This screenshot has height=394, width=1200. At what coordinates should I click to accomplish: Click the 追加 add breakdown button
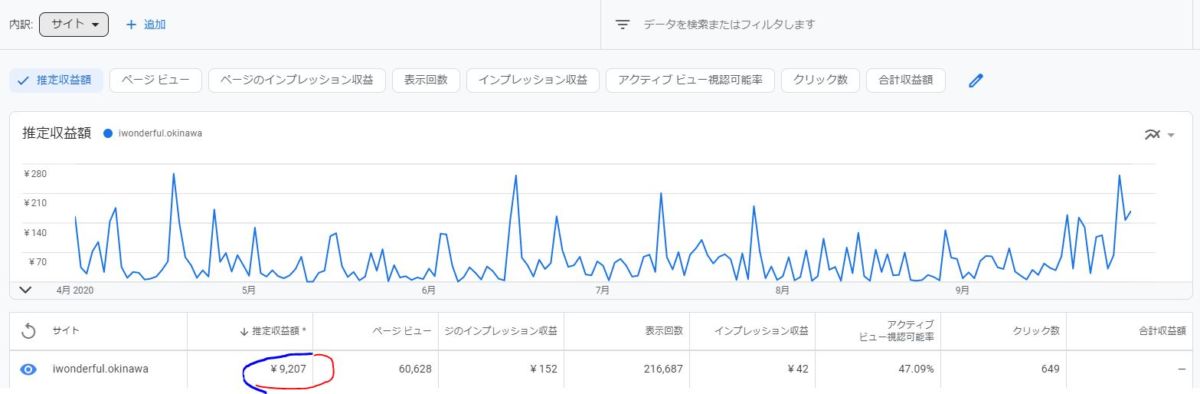(x=146, y=24)
